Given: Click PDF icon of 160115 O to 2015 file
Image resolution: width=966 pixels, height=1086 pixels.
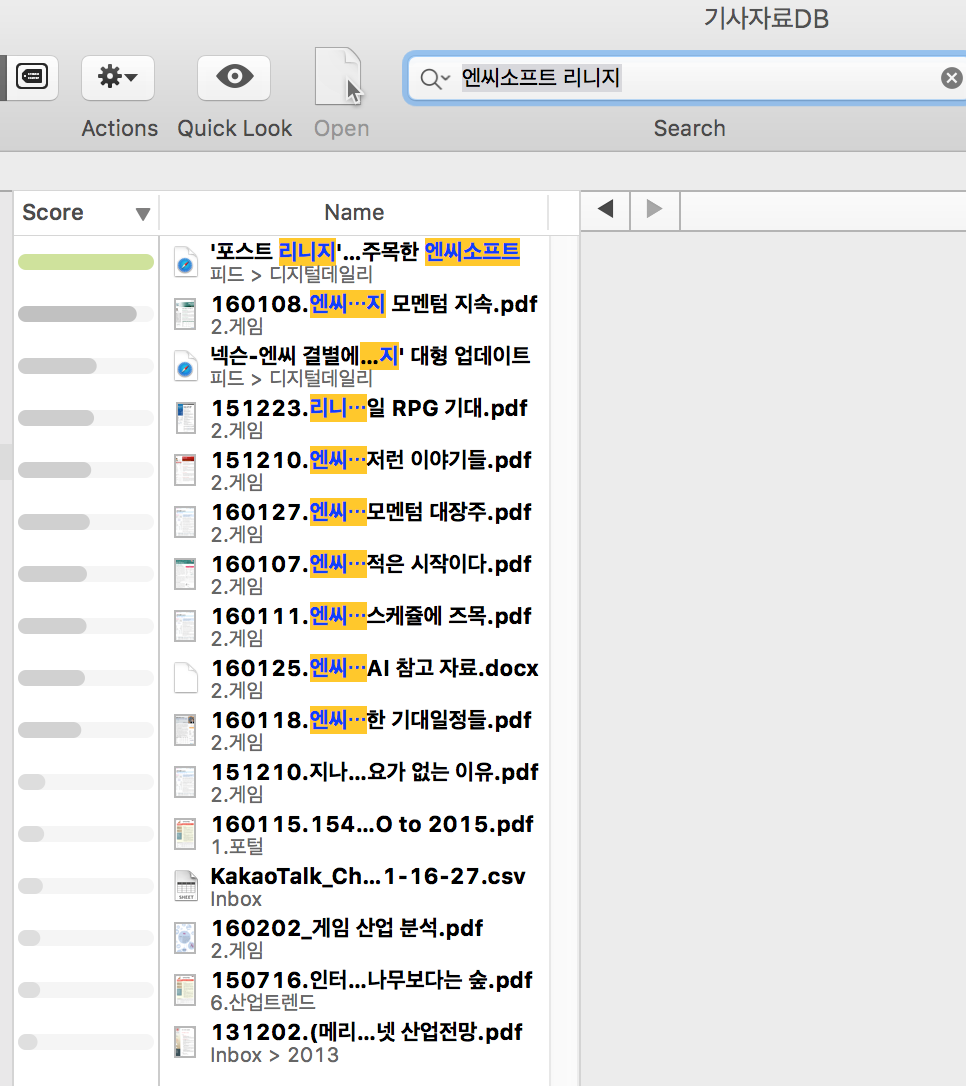Looking at the screenshot, I should (185, 835).
